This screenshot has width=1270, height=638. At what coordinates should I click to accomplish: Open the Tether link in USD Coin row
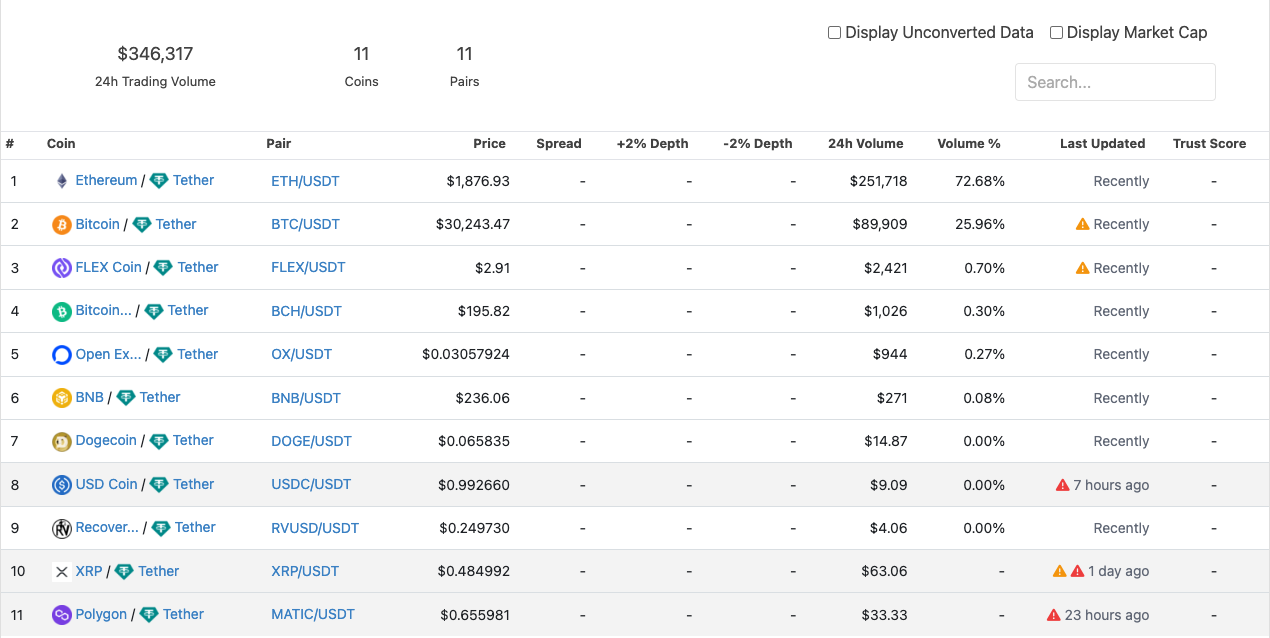193,484
